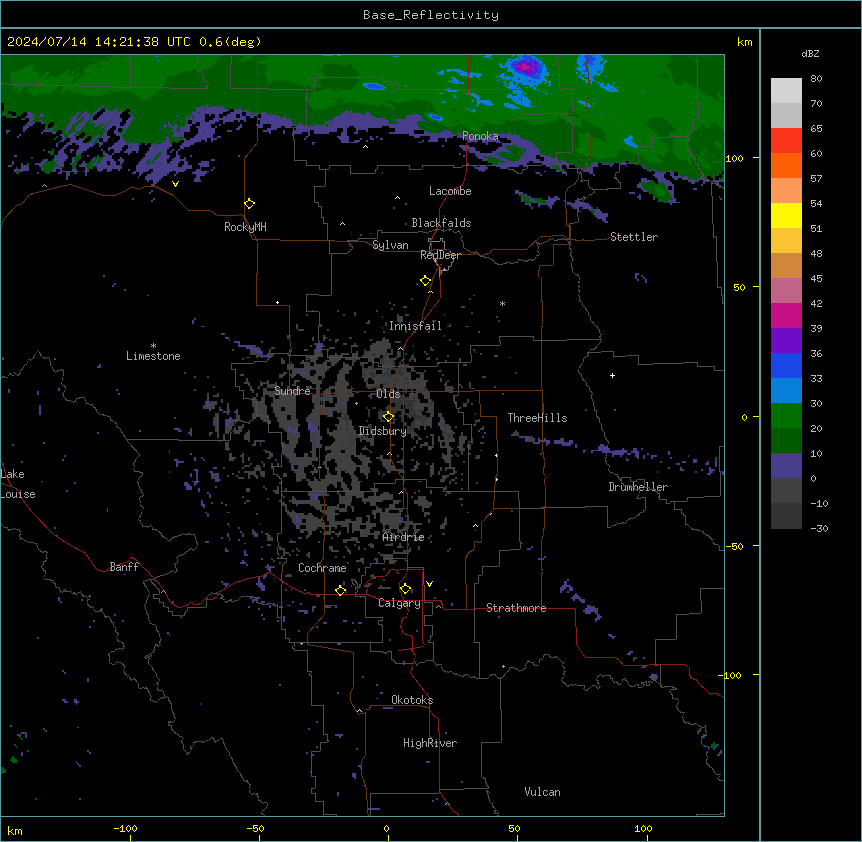Click the Calgary city label
The width and height of the screenshot is (862, 842).
click(x=399, y=603)
